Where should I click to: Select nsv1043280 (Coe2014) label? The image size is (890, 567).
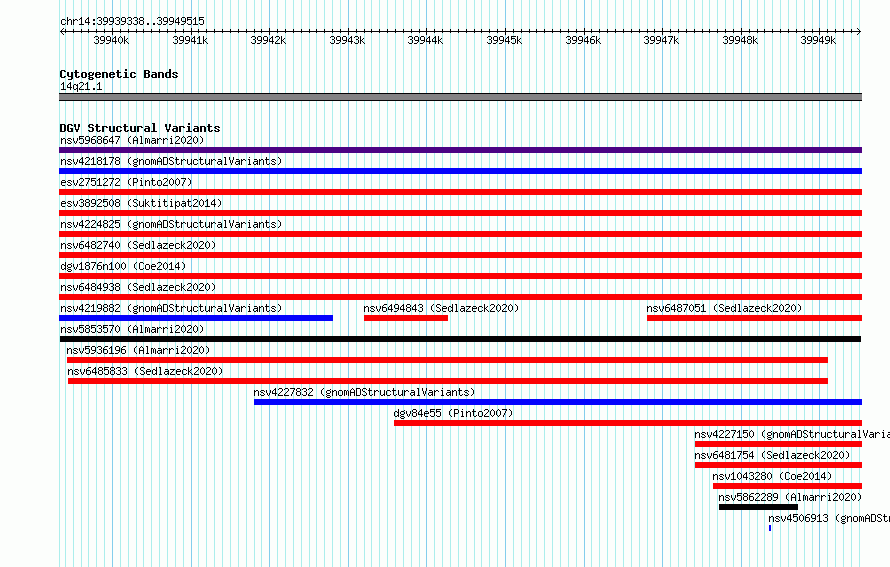772,476
